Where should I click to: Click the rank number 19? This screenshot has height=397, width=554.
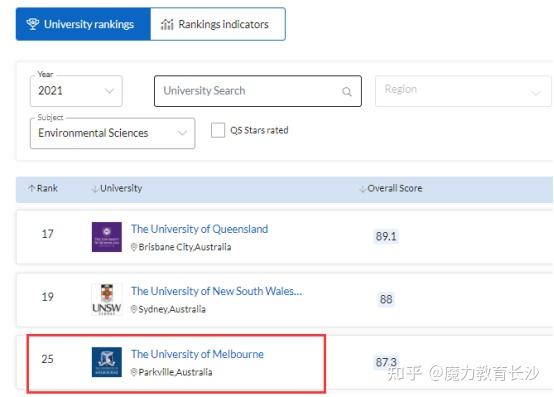[48, 297]
